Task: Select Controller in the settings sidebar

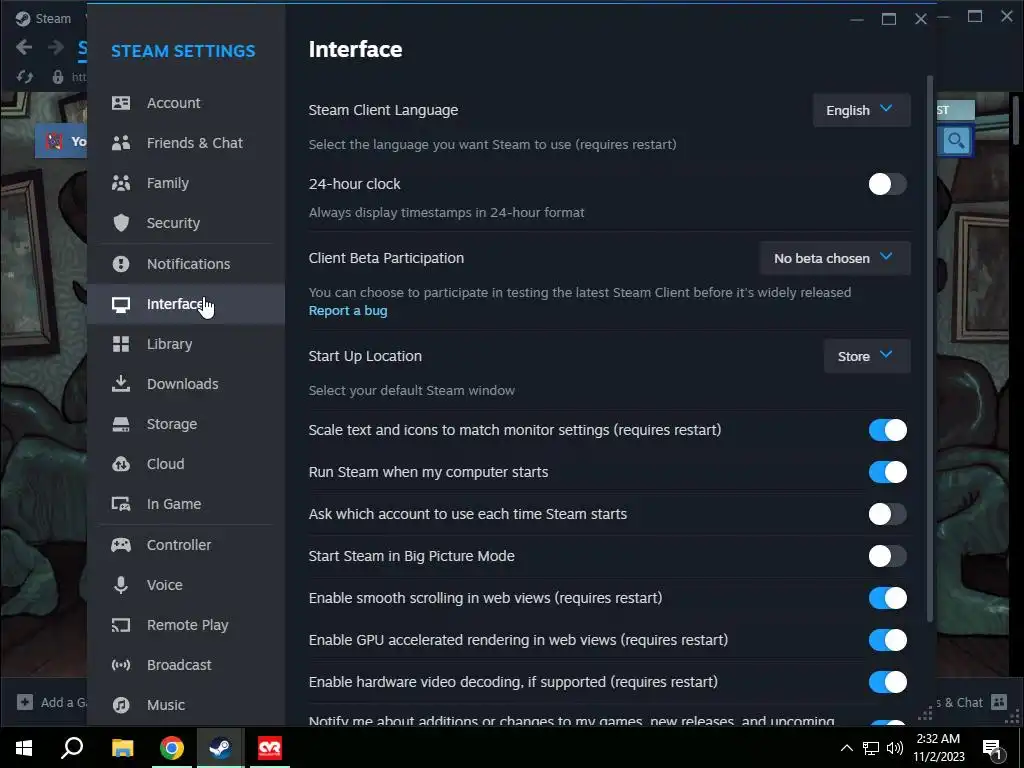Action: [x=186, y=545]
